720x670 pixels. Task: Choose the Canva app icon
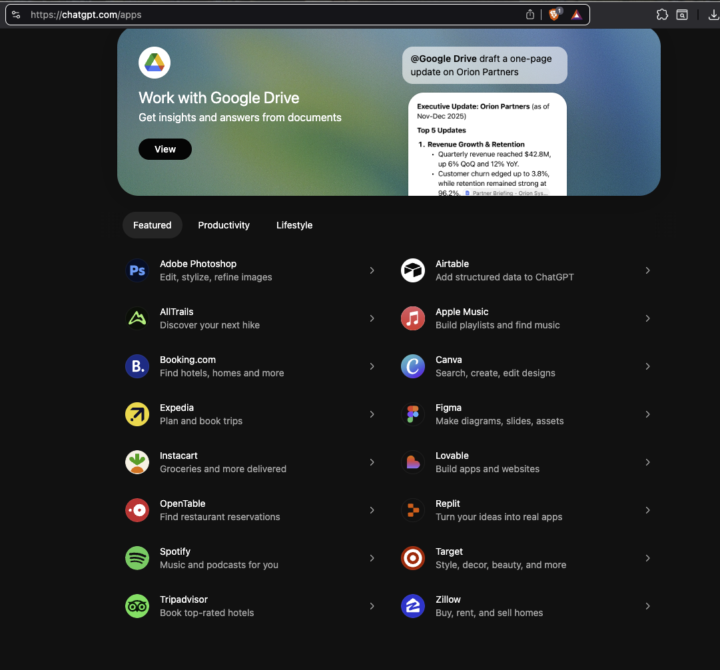[x=413, y=366]
